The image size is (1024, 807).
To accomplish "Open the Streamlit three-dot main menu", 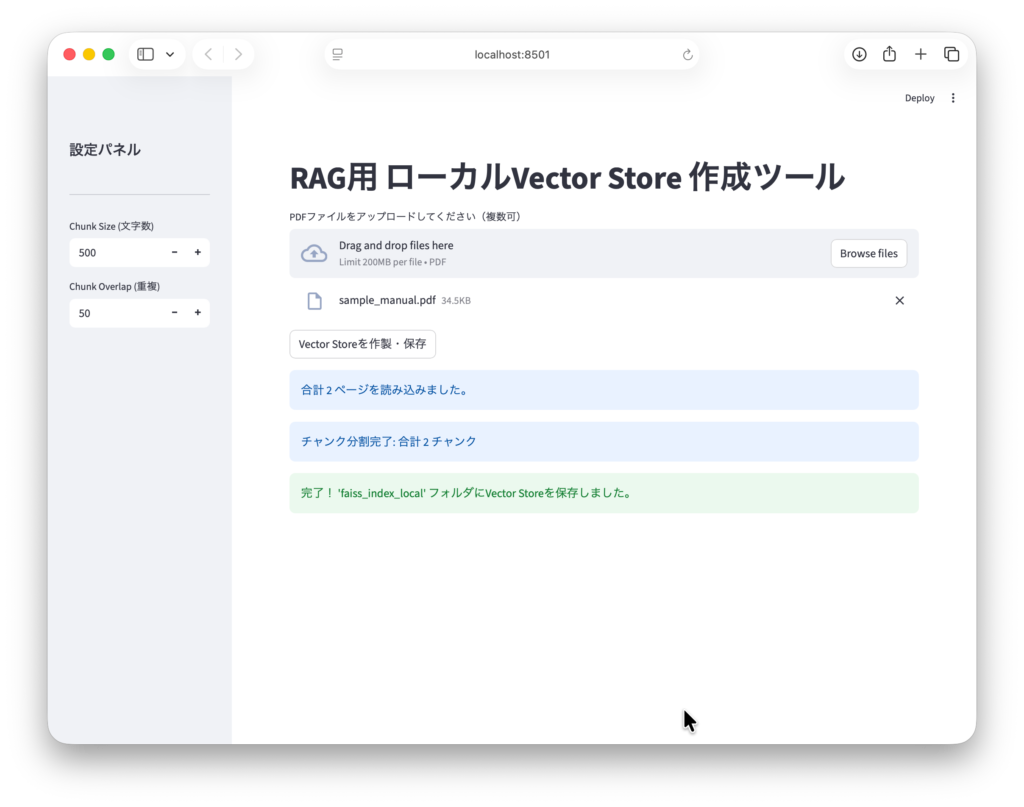I will click(x=953, y=98).
